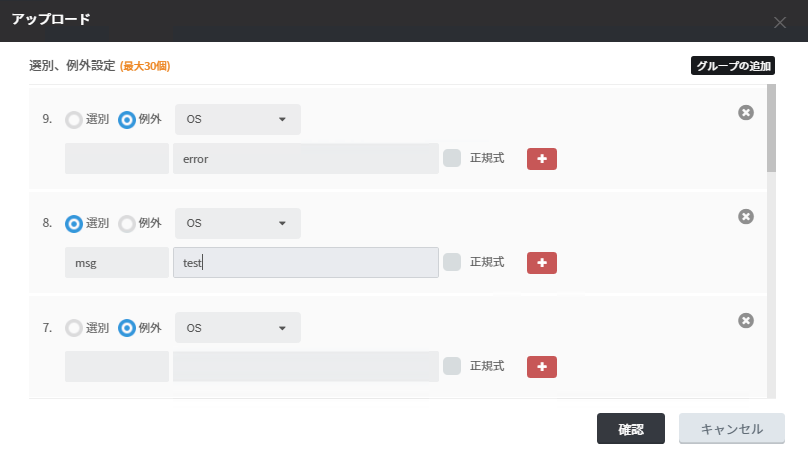Open the OS dropdown in group 7
The width and height of the screenshot is (808, 456).
click(x=238, y=328)
